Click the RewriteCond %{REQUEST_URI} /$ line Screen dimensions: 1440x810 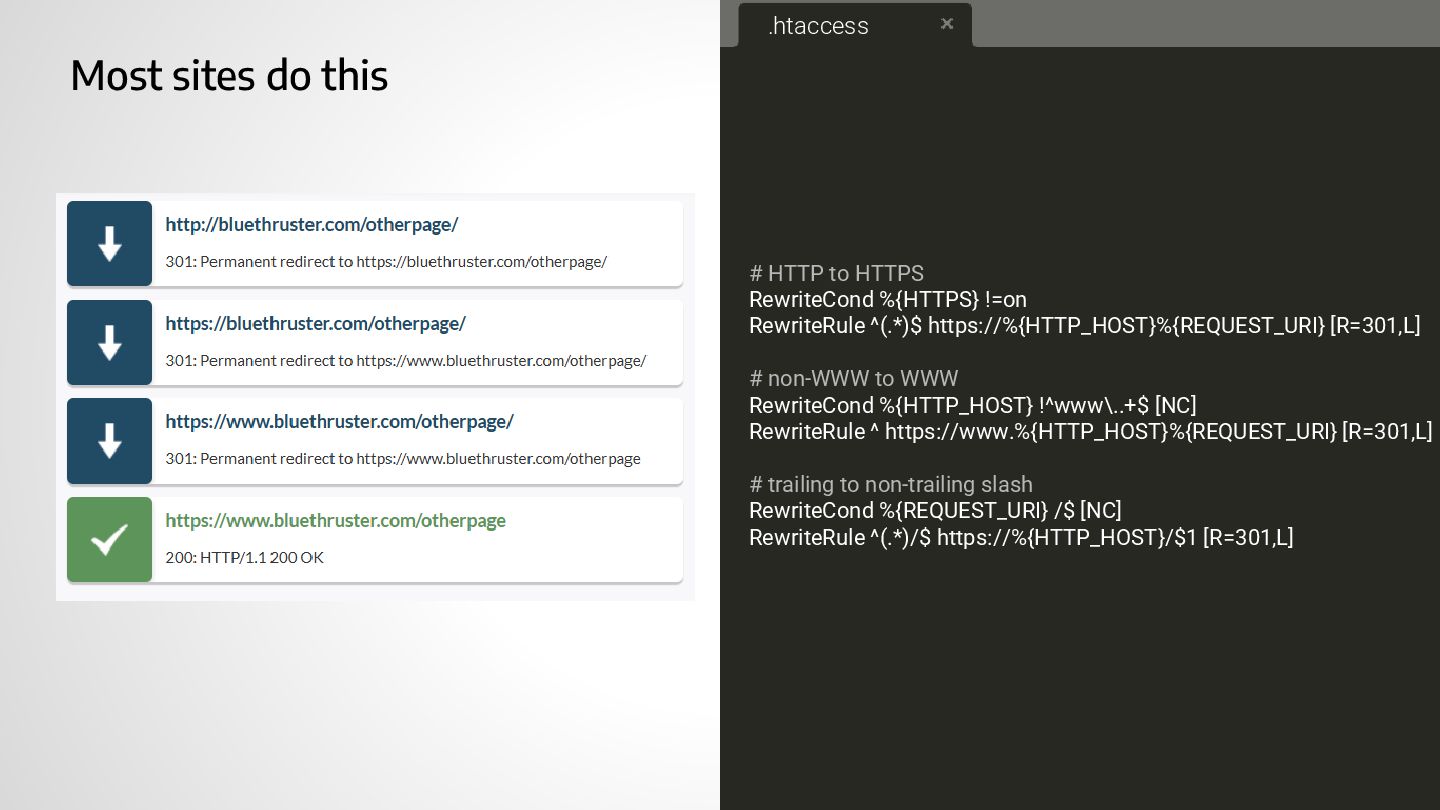tap(935, 510)
